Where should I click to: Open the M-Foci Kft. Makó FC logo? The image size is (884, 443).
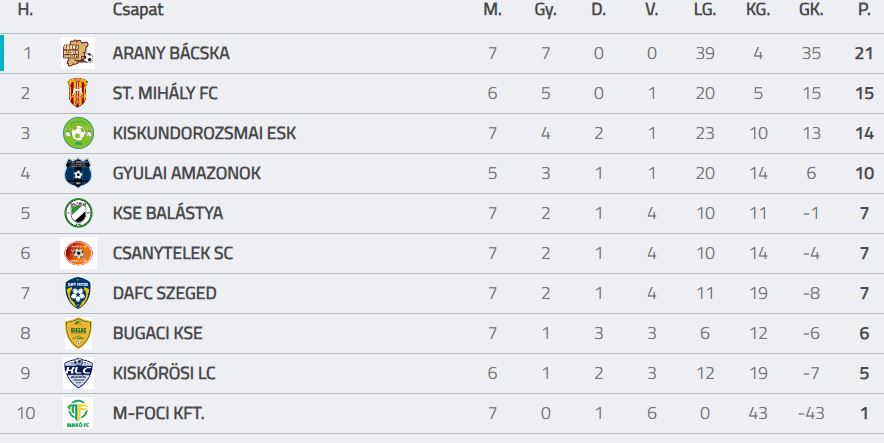tap(78, 413)
